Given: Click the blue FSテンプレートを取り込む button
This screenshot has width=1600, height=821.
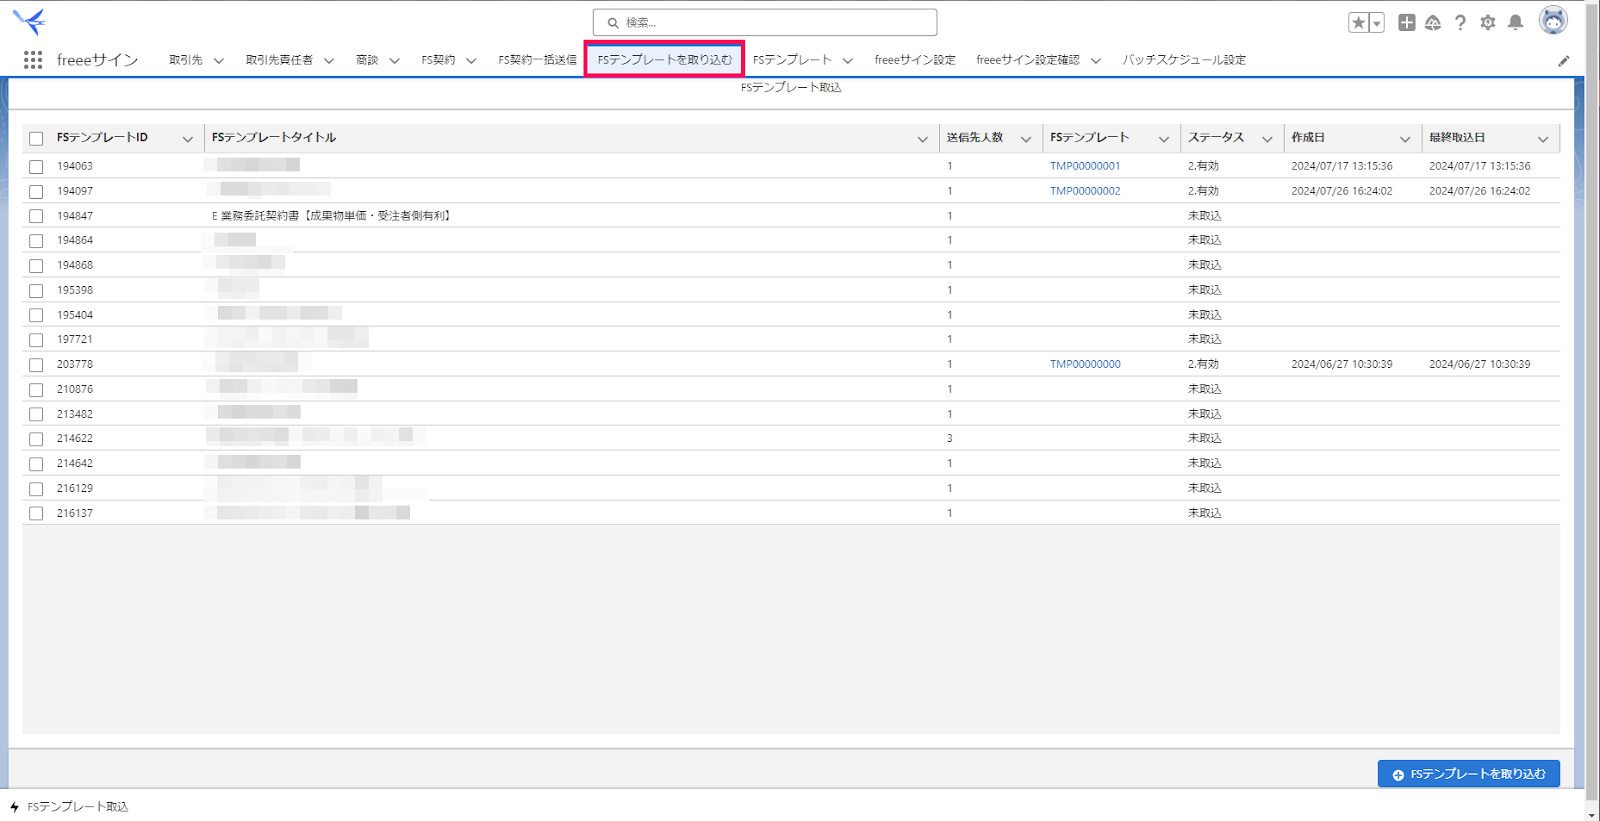Looking at the screenshot, I should click(1469, 774).
